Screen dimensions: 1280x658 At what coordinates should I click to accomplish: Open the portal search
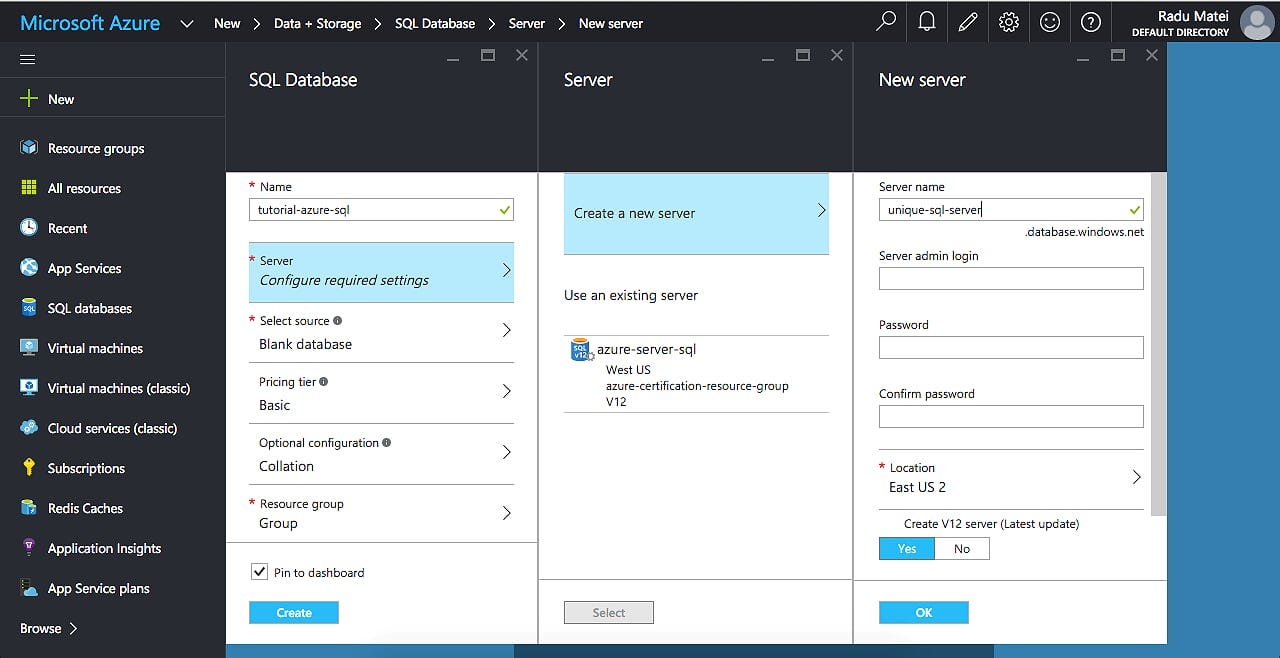click(x=885, y=21)
